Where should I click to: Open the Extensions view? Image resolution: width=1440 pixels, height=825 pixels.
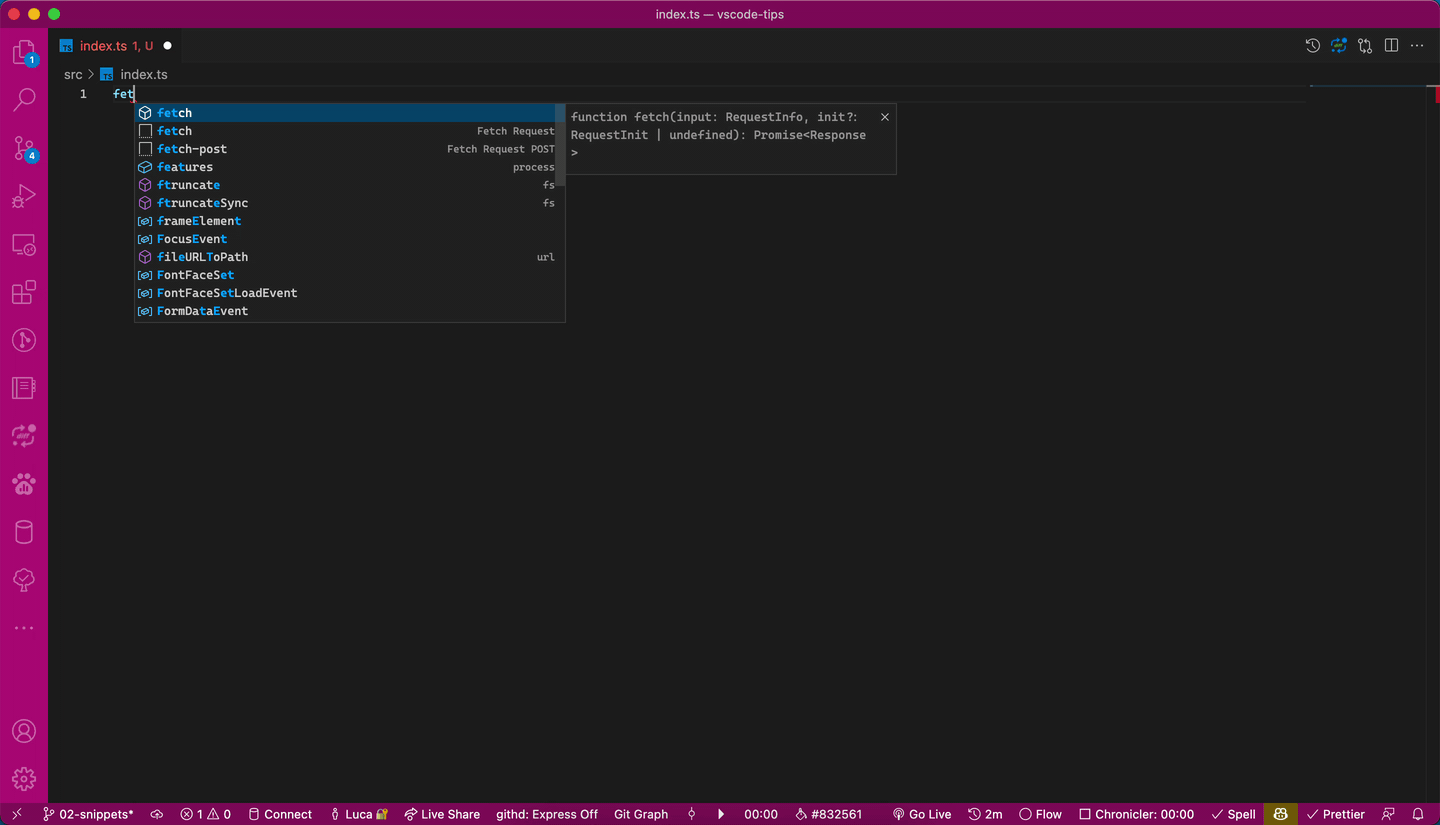(x=24, y=292)
